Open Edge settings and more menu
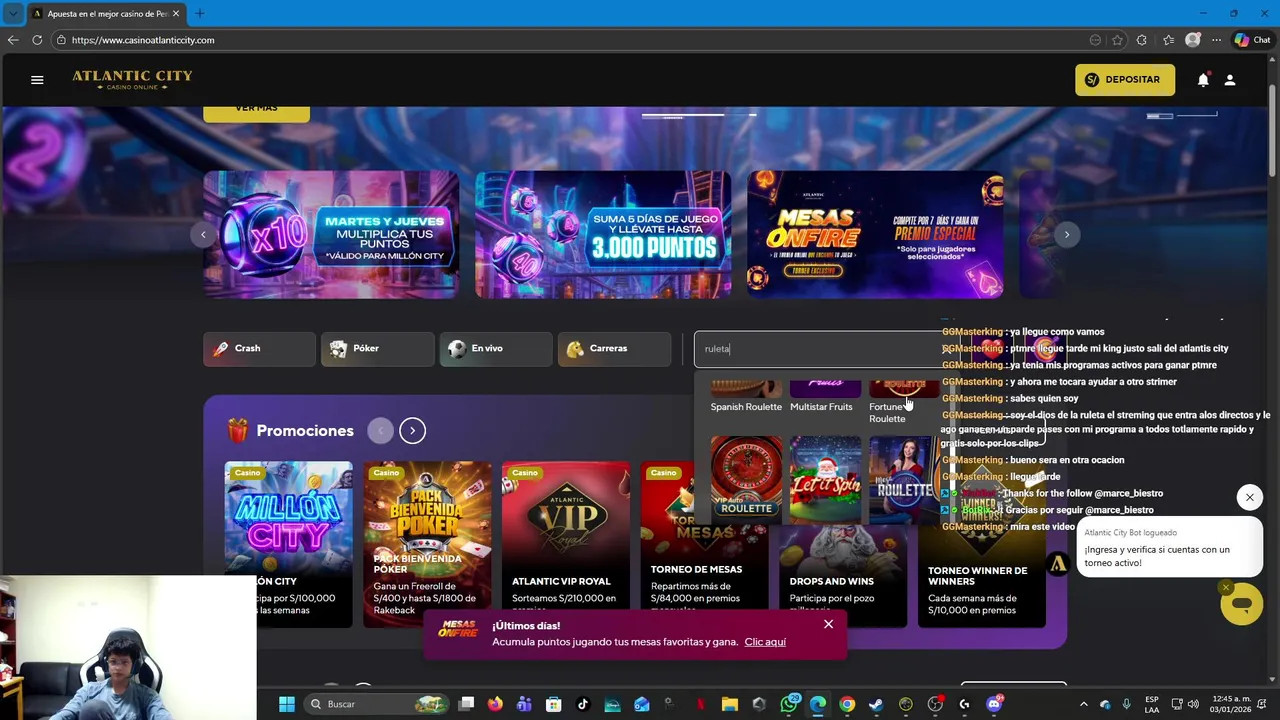The width and height of the screenshot is (1280, 720). 1216,40
